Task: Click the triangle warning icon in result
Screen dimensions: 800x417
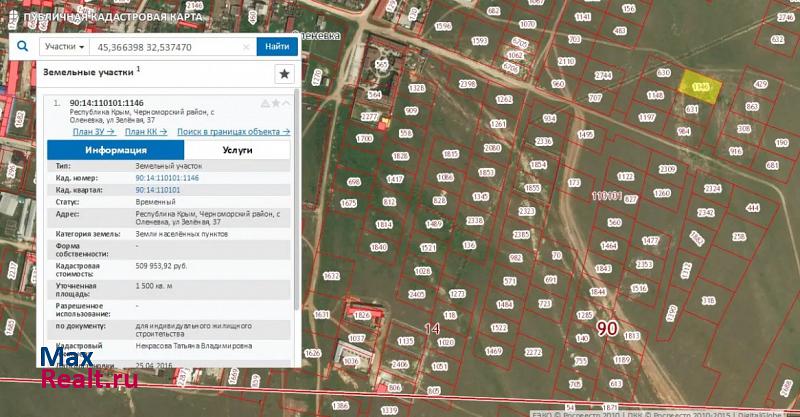Action: click(265, 103)
